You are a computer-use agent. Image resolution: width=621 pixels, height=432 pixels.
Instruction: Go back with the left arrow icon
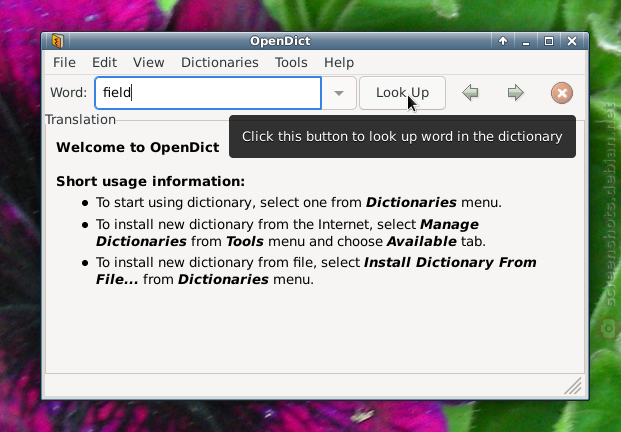click(471, 93)
